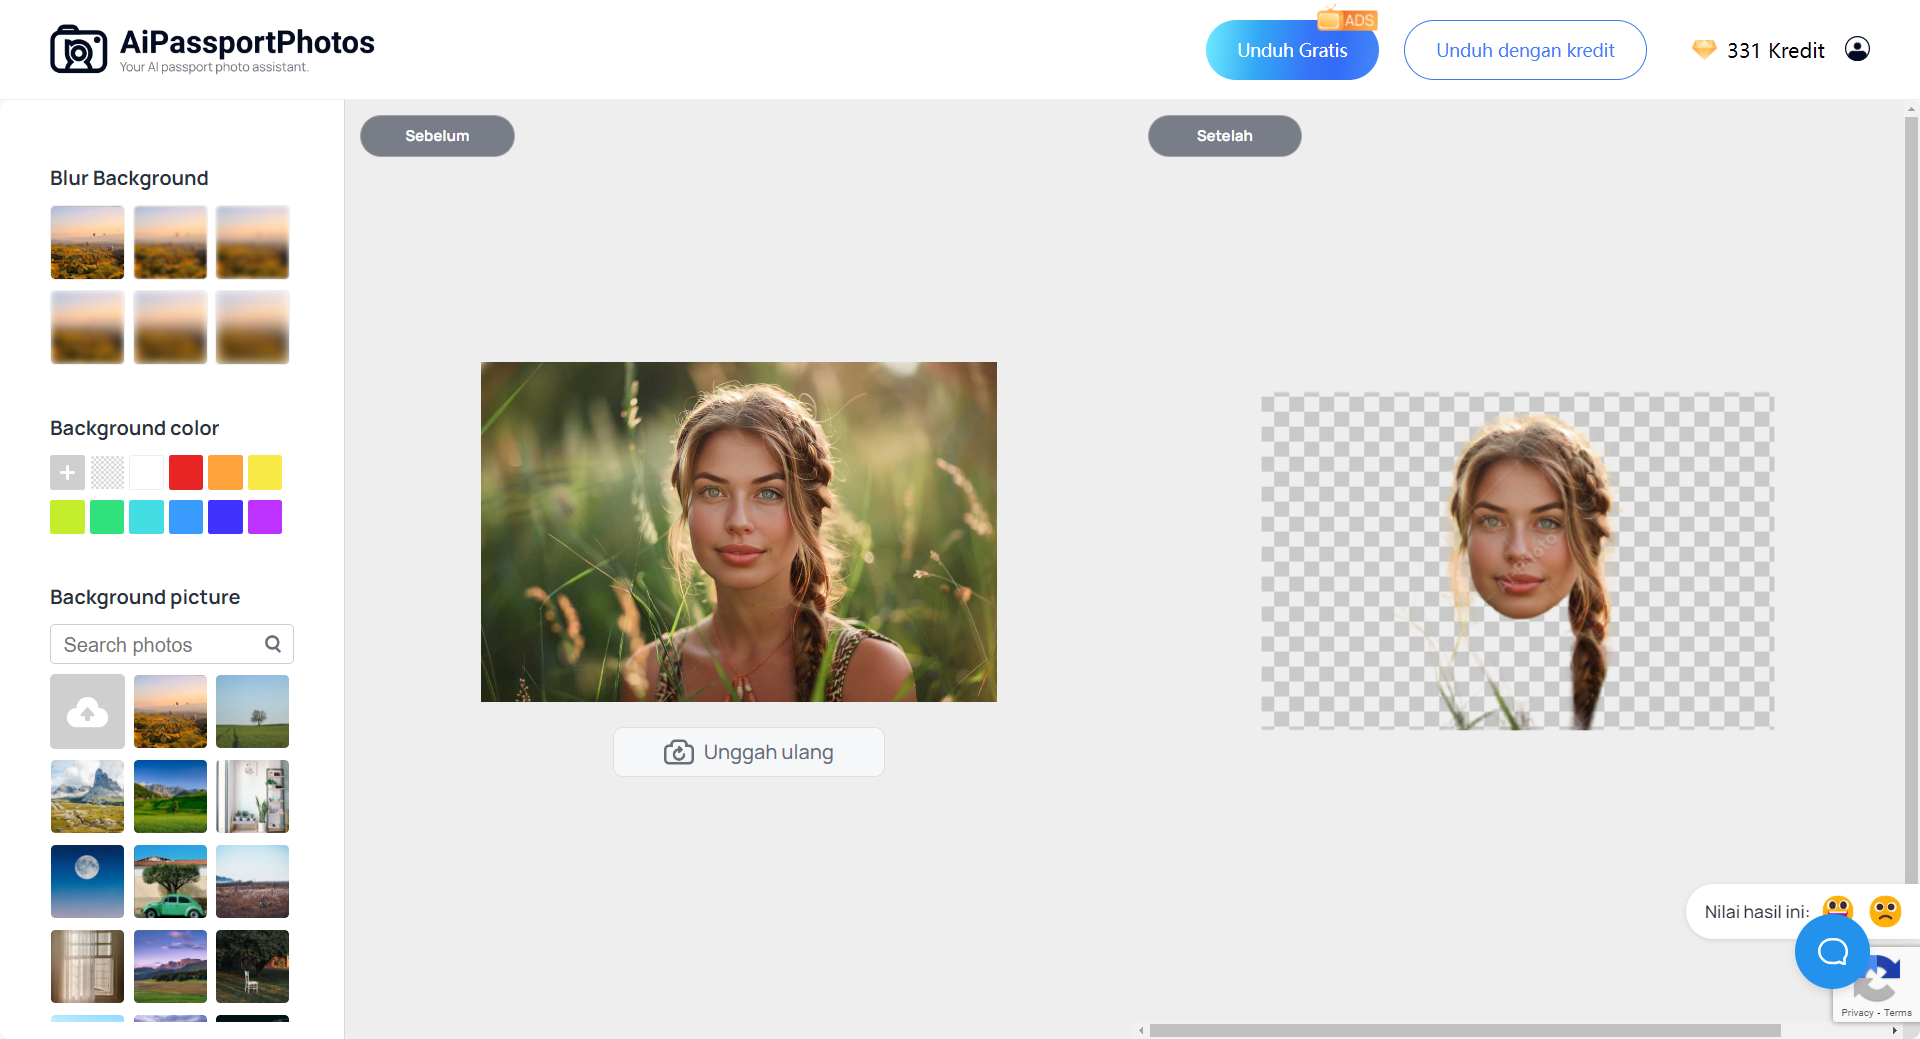Click the AiPassportPhotos camera logo

coord(78,47)
